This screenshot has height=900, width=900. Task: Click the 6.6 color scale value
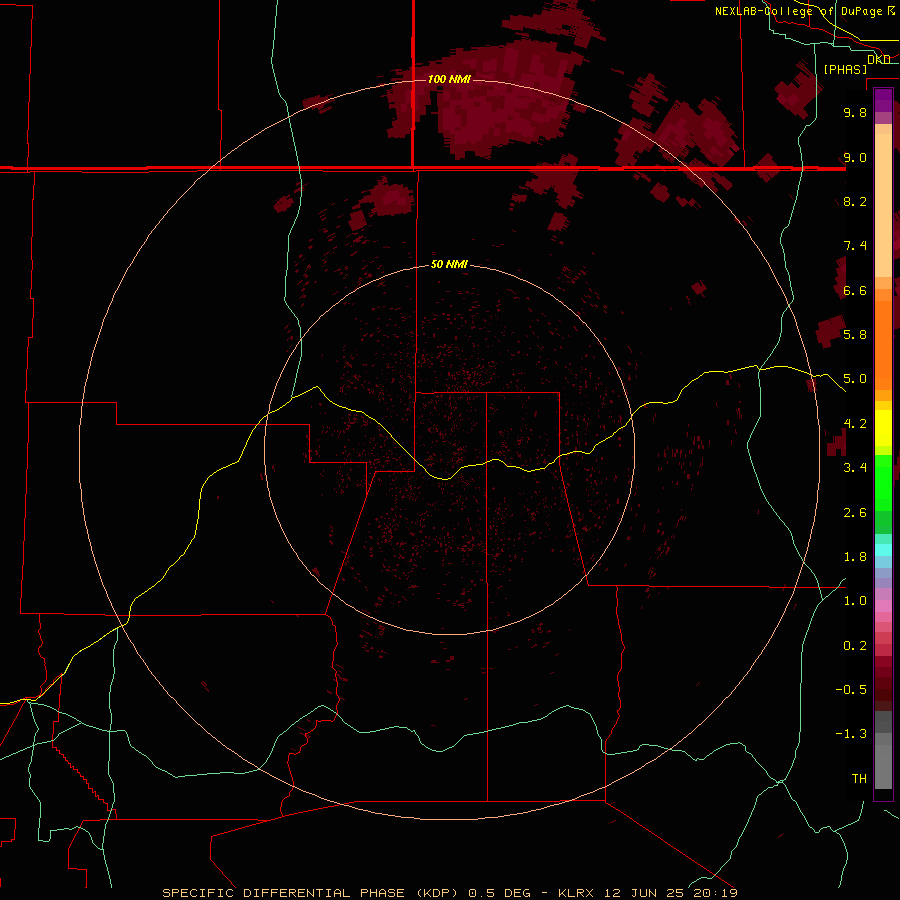tap(855, 290)
